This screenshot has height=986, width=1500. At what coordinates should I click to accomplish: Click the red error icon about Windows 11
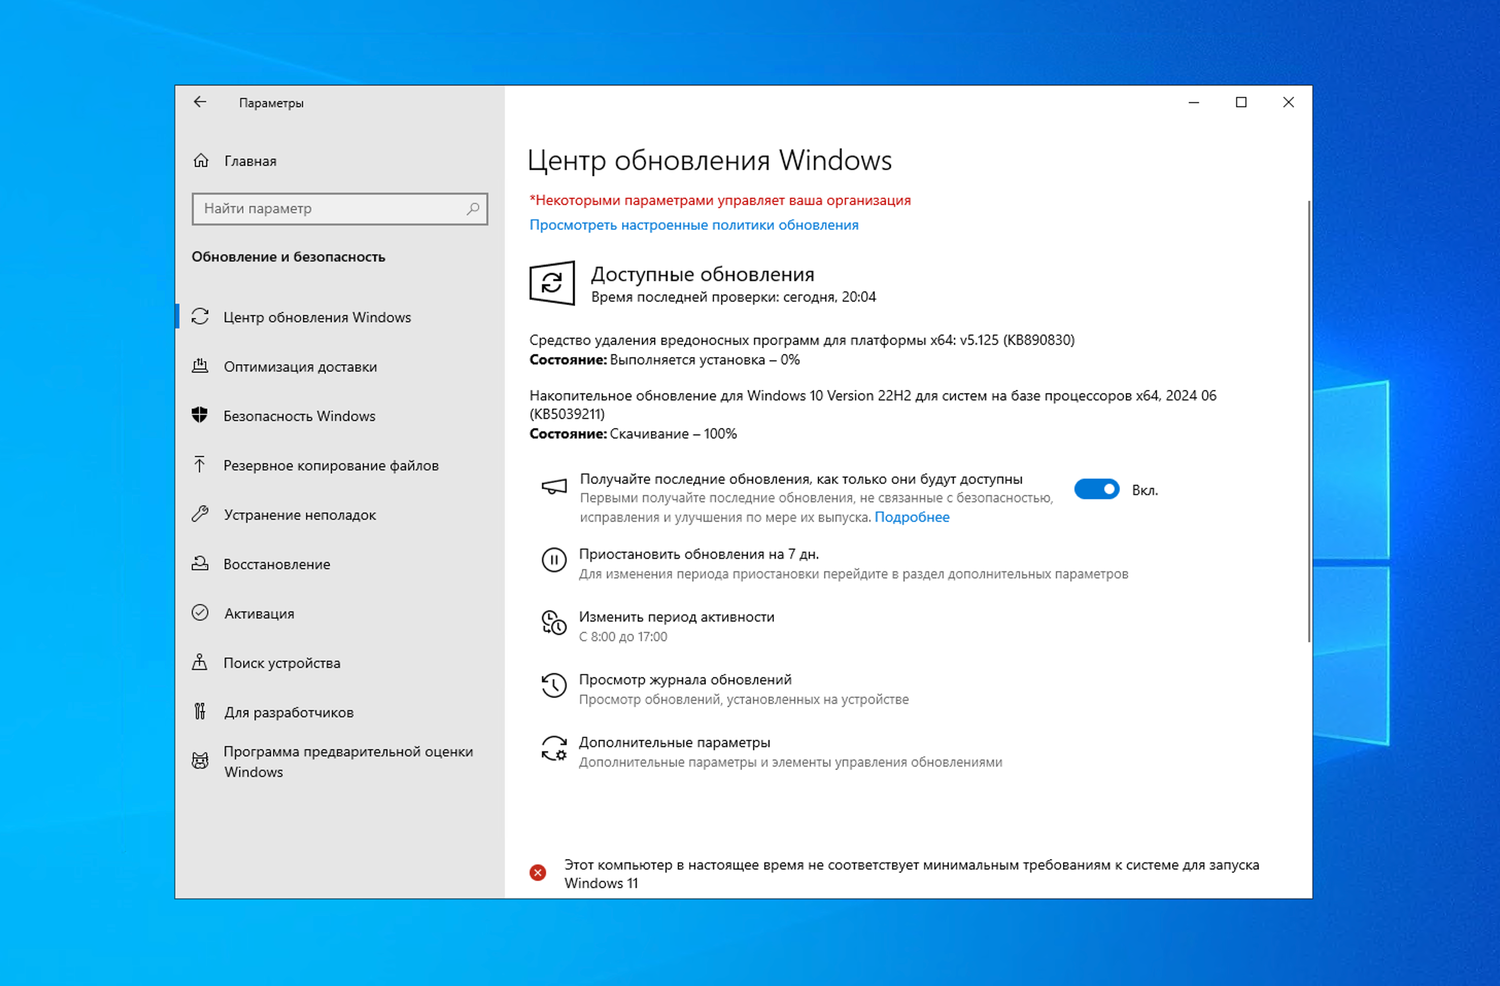(538, 873)
